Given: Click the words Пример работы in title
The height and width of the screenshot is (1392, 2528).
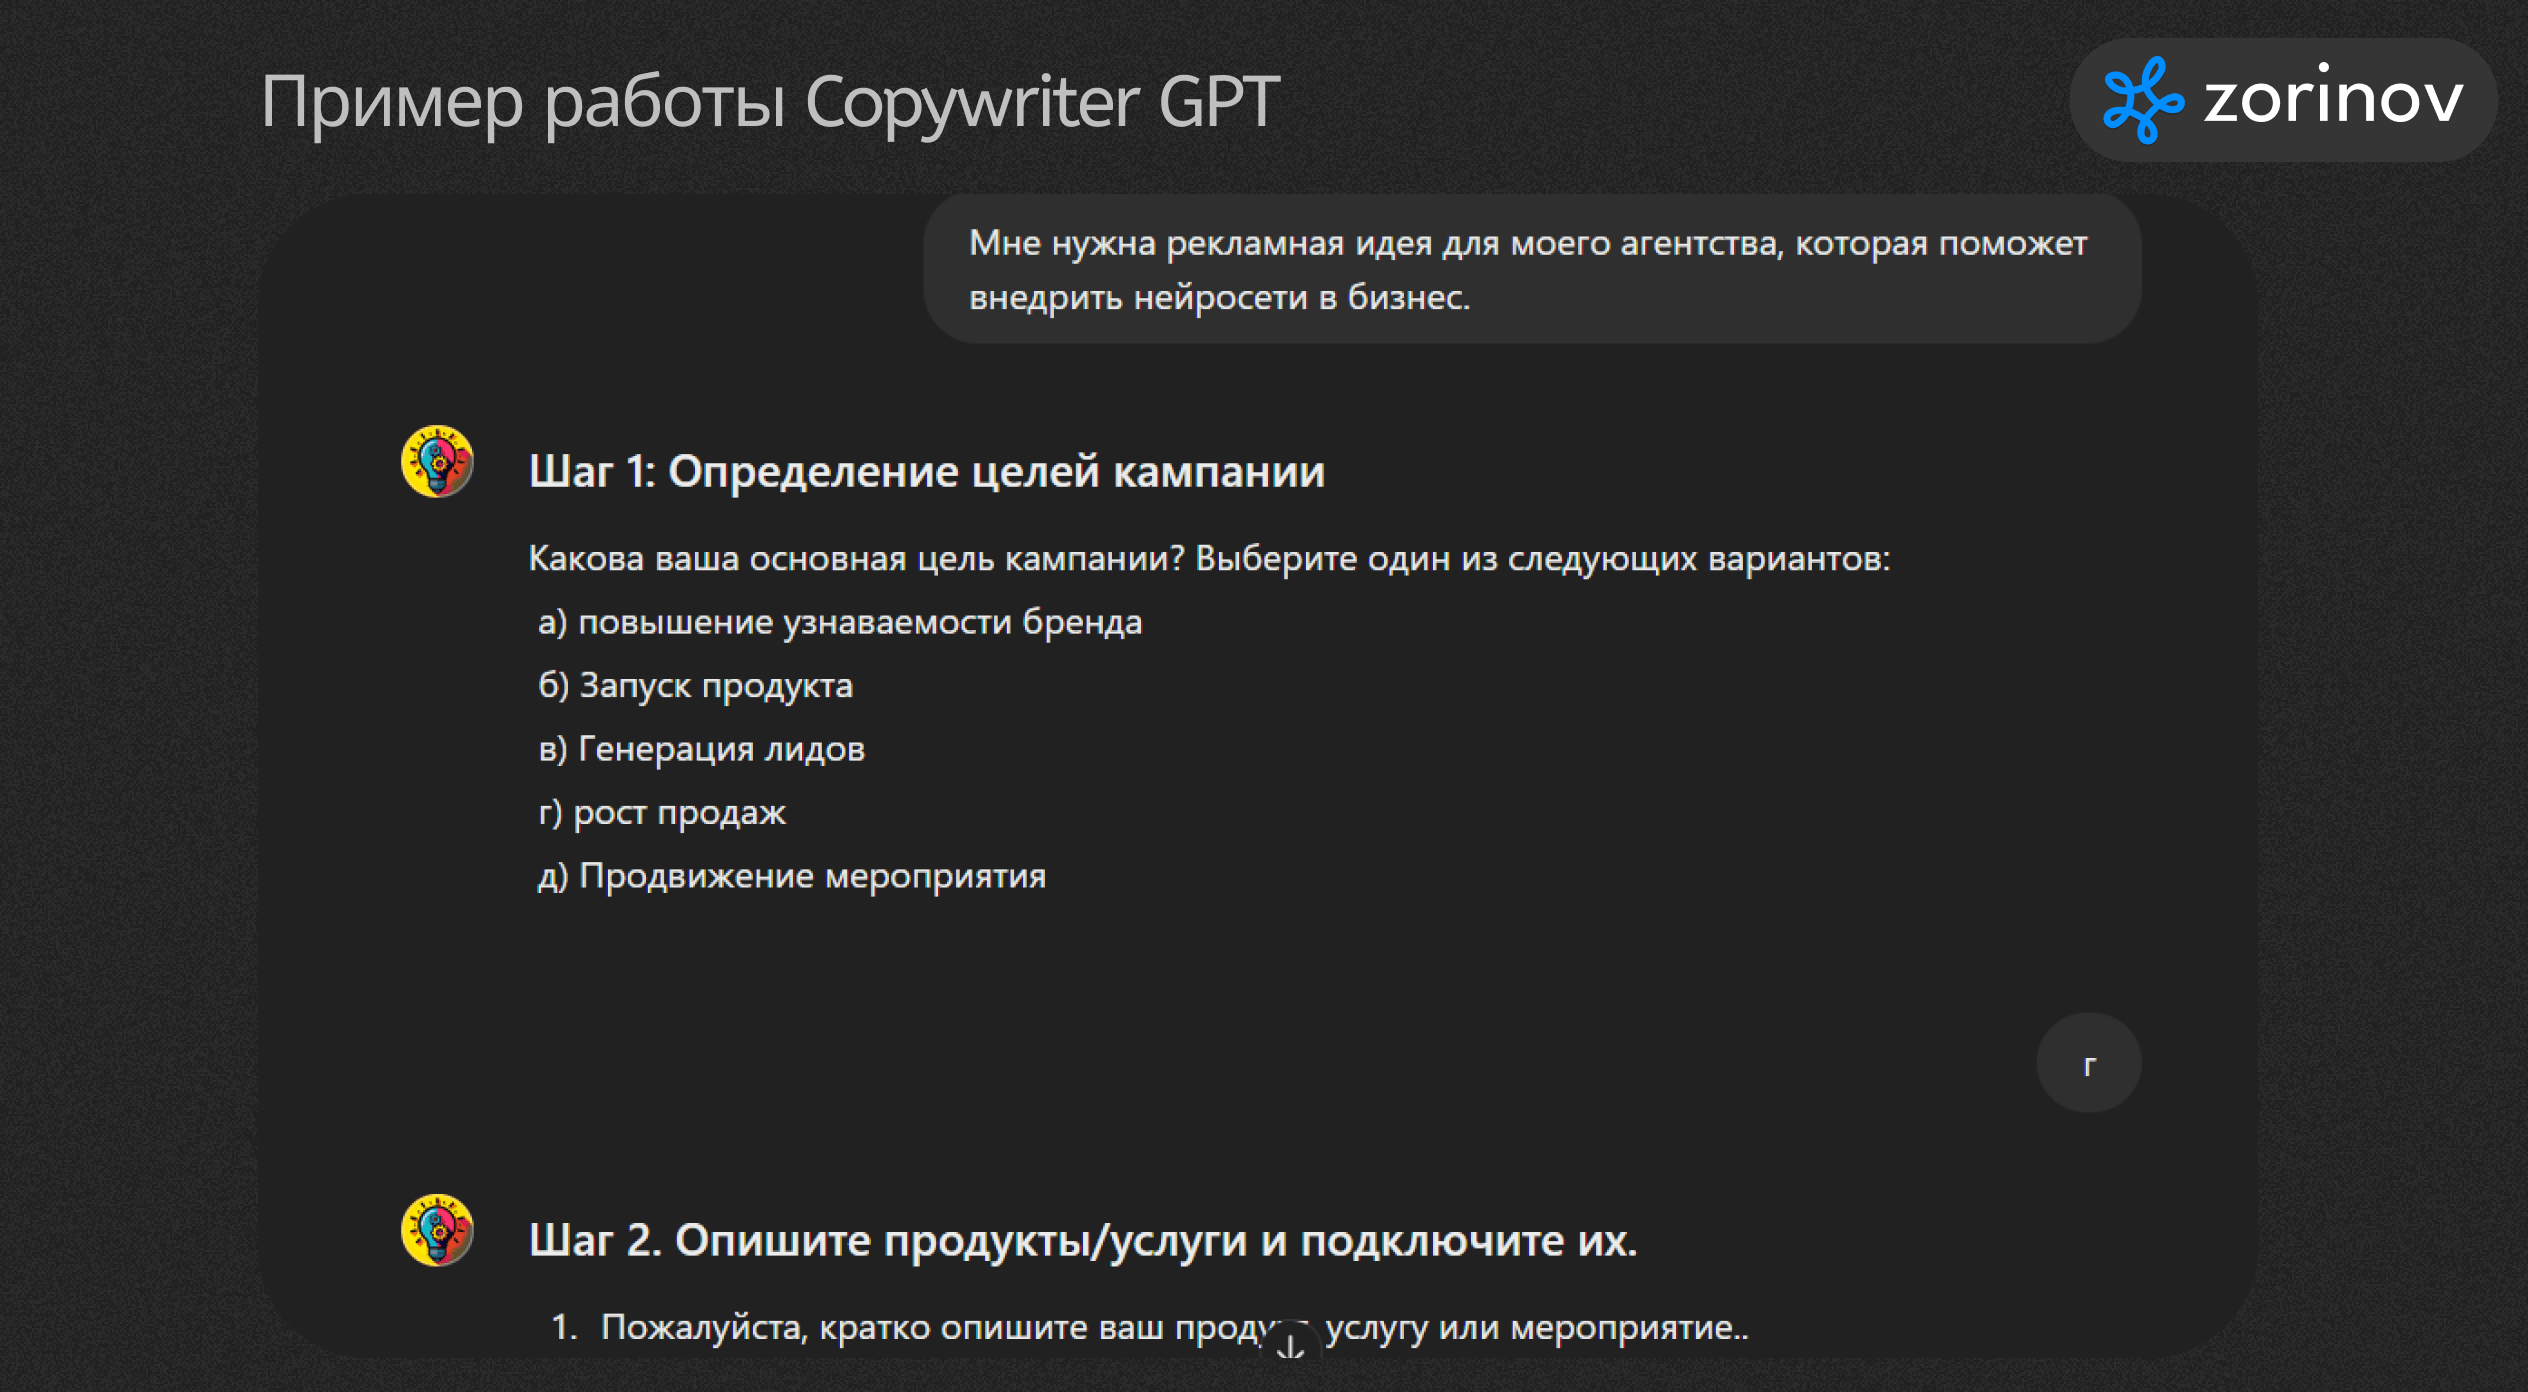Looking at the screenshot, I should 522,102.
